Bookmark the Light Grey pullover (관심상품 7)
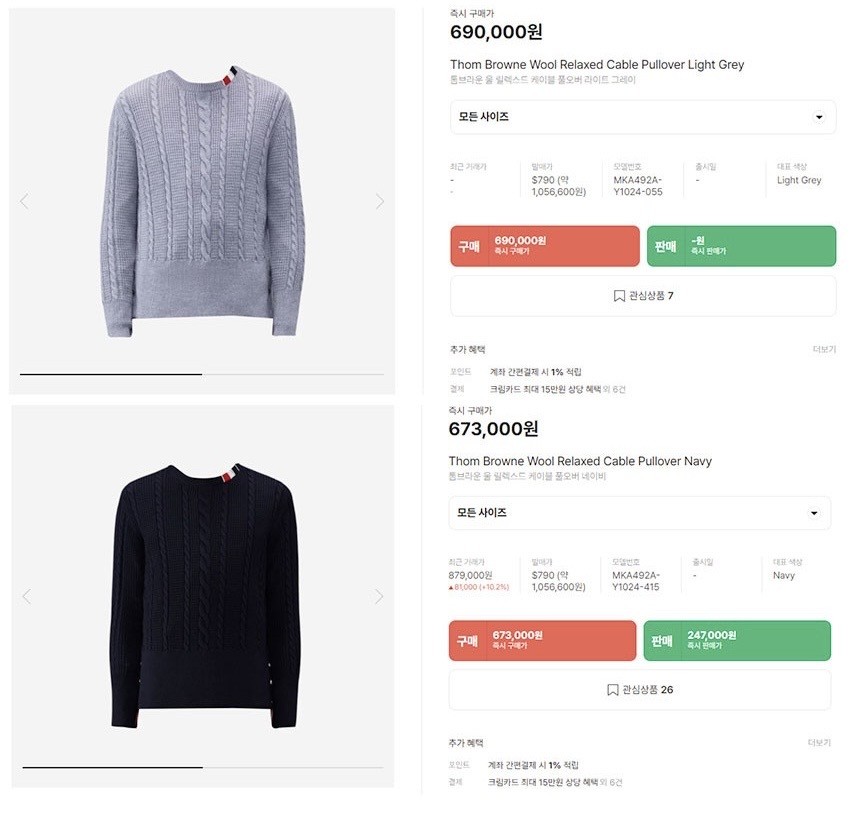Screen dimensions: 860x834 643,296
